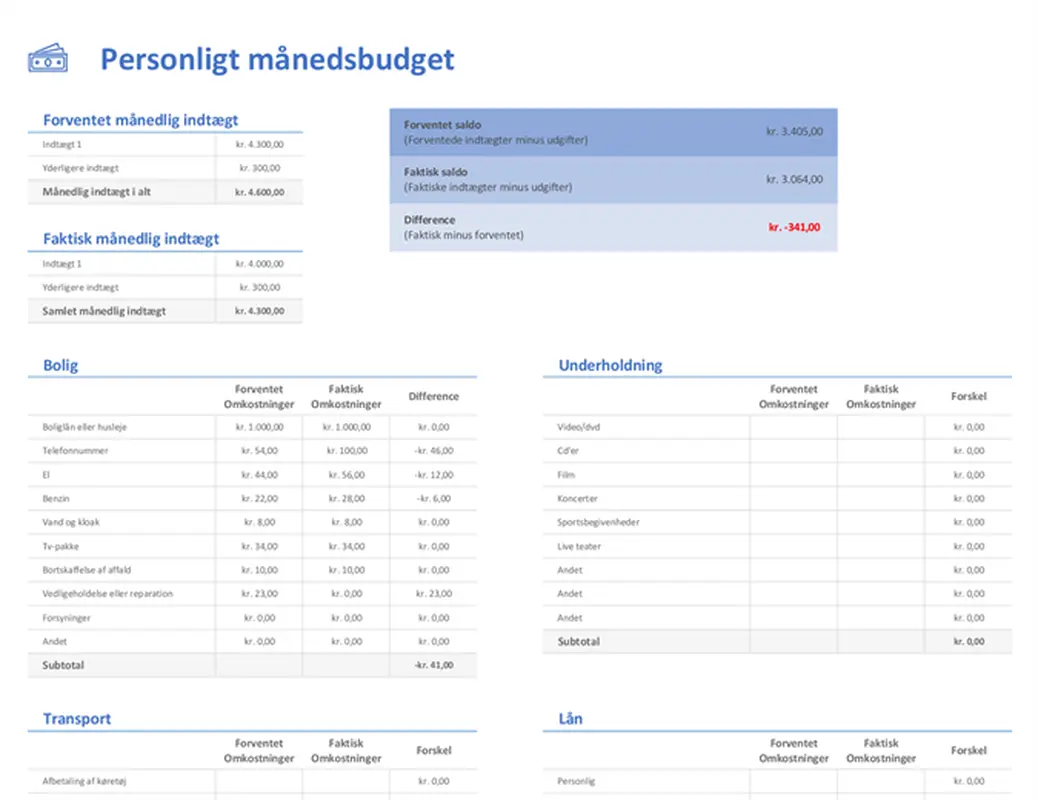The height and width of the screenshot is (800, 1038).
Task: Select the Boliglån eller husleje expected cost cell
Action: point(259,427)
